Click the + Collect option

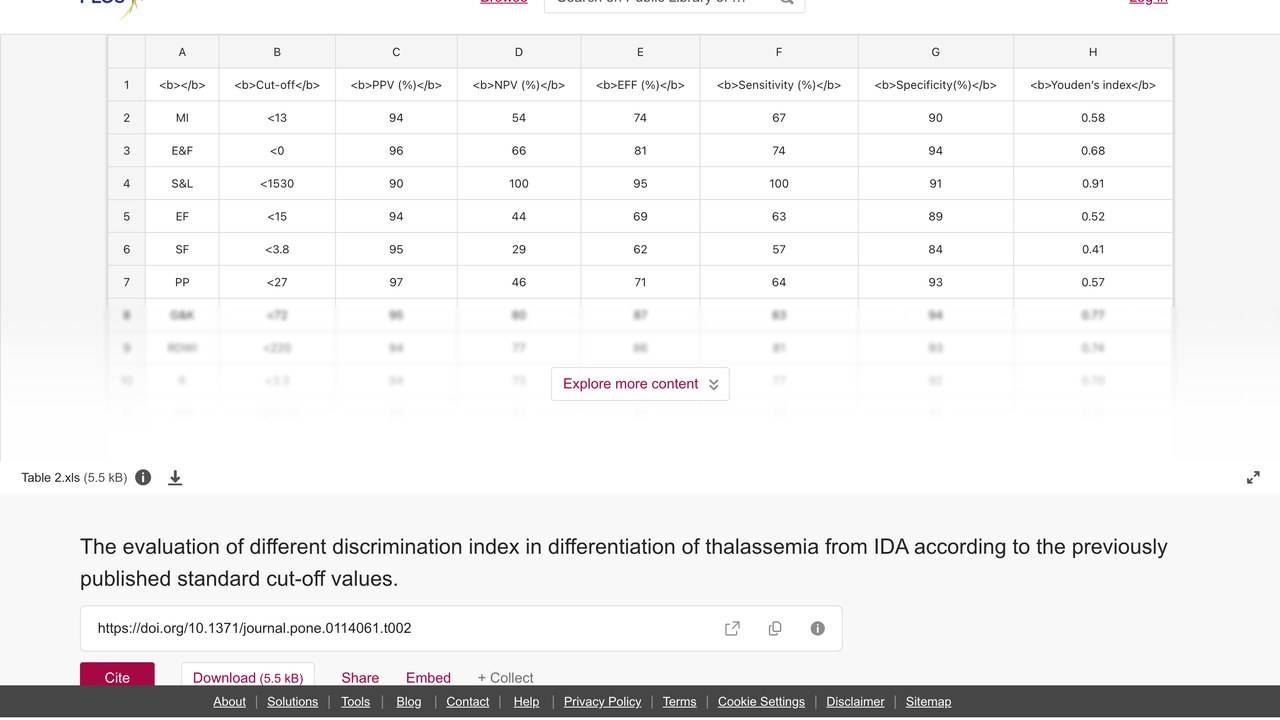click(505, 677)
